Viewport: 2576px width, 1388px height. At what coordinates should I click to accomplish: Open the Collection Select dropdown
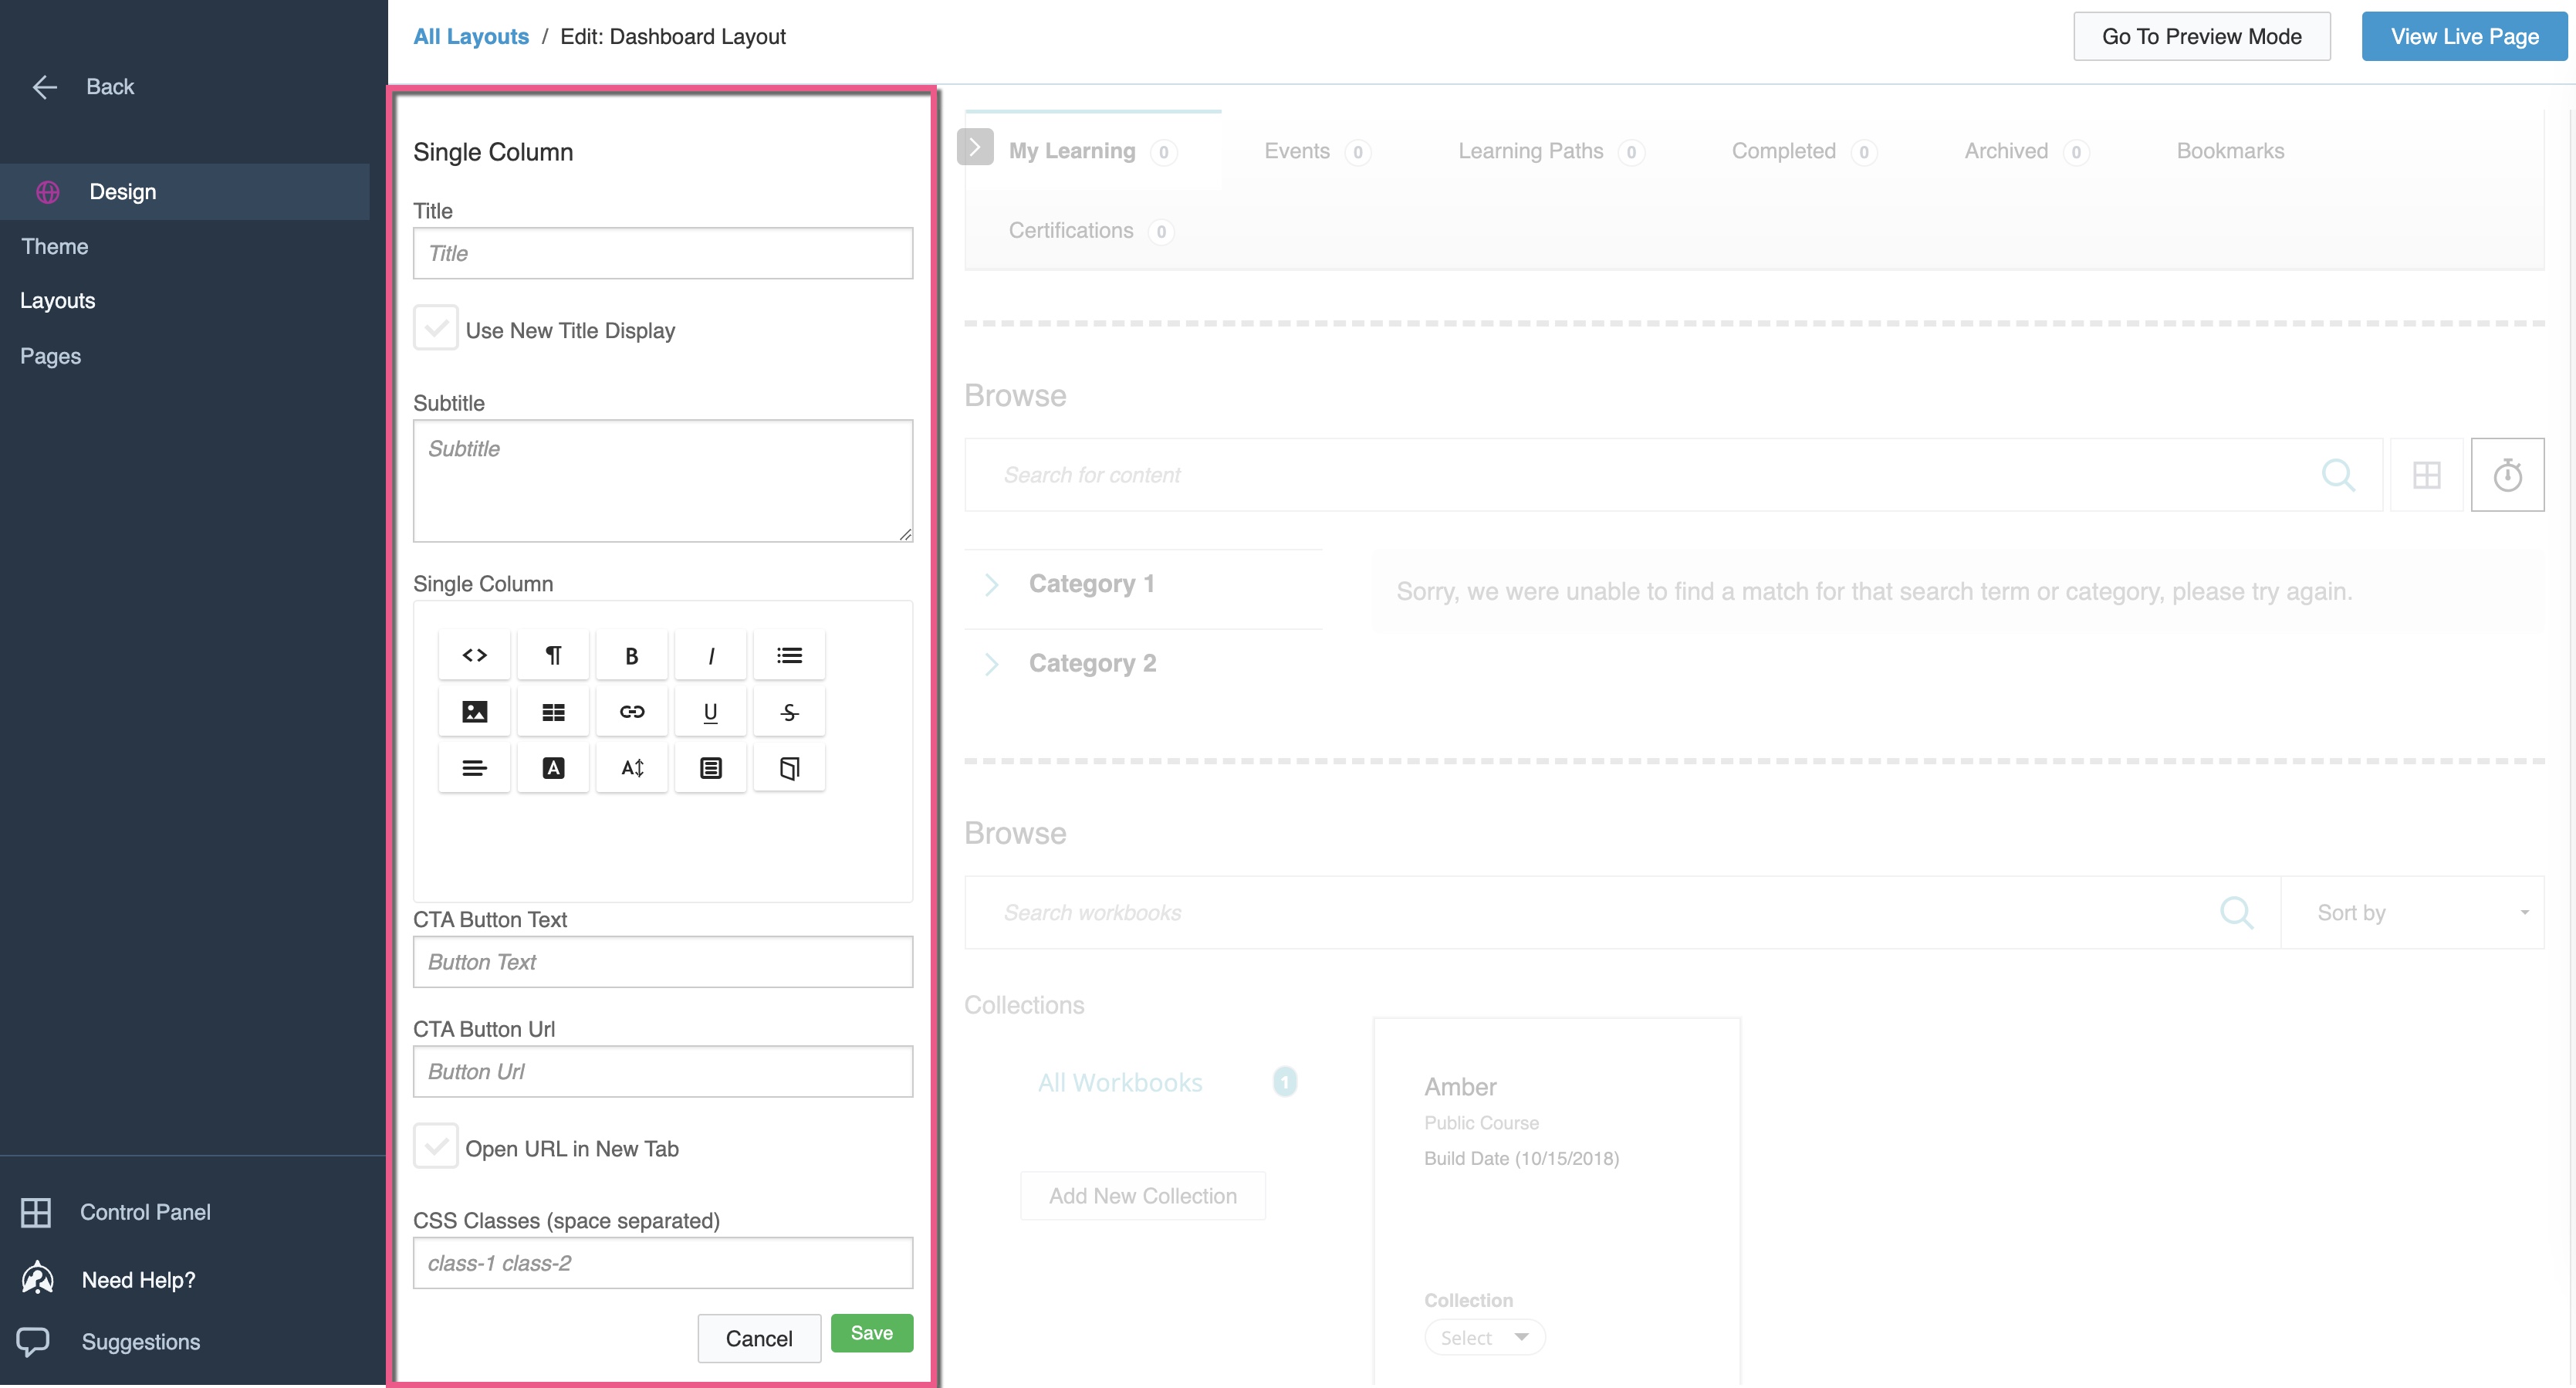tap(1484, 1337)
